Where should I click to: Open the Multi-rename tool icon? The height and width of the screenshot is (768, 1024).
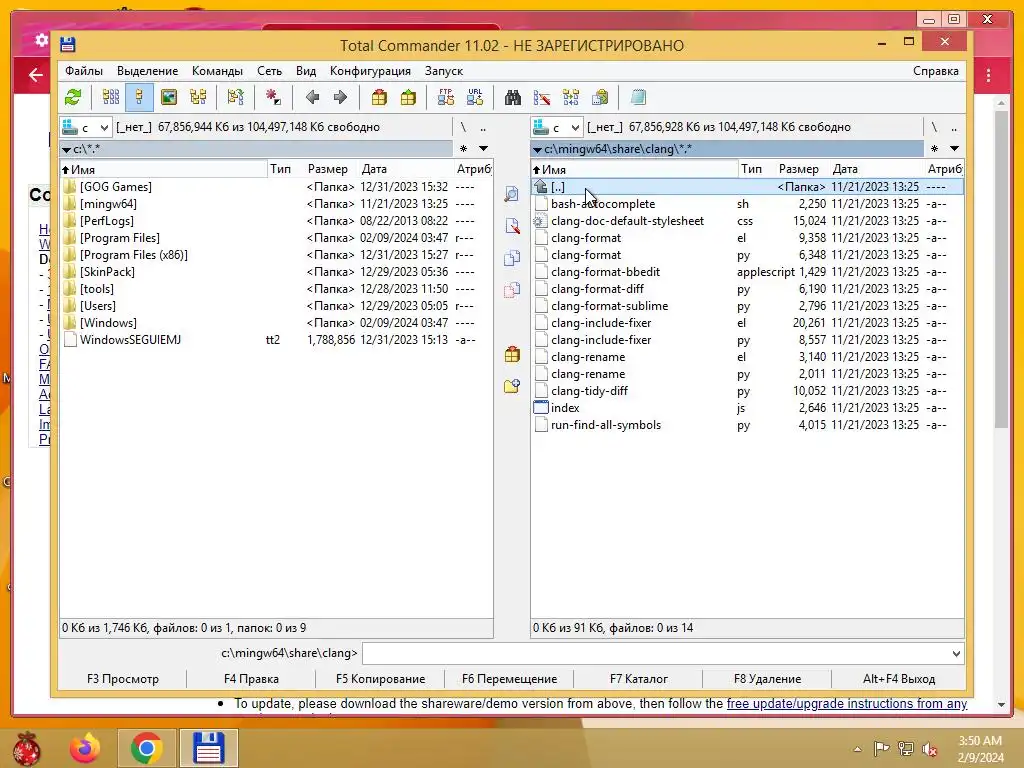[x=541, y=97]
